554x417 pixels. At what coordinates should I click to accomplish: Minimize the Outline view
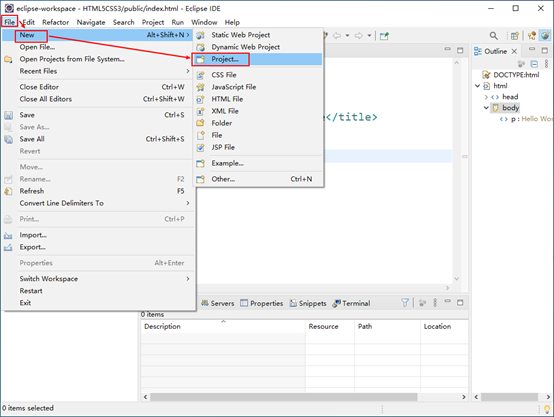tap(532, 49)
